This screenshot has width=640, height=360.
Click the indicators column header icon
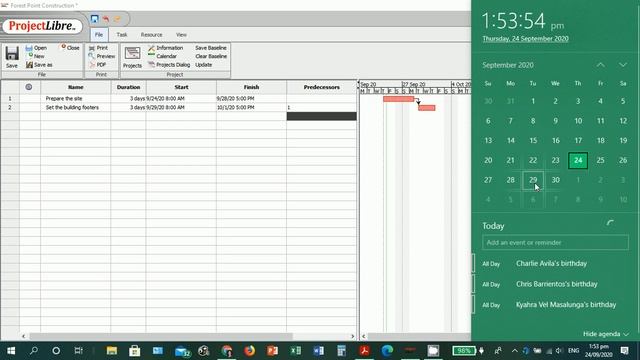coord(29,87)
